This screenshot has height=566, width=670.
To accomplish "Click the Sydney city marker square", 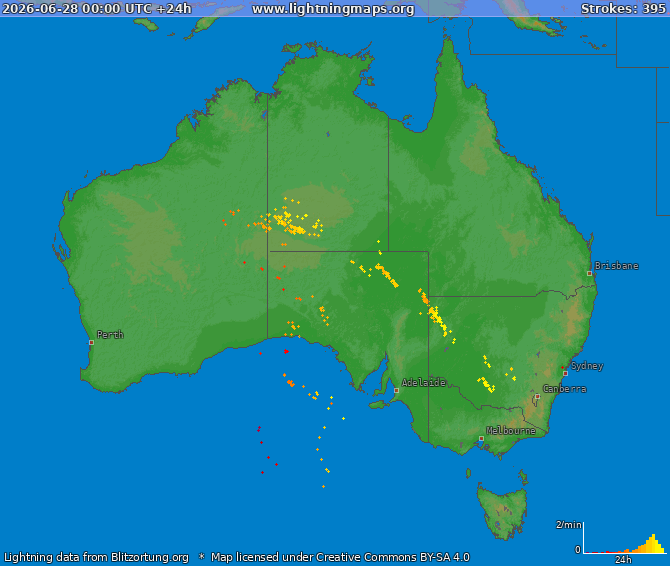I will (565, 373).
